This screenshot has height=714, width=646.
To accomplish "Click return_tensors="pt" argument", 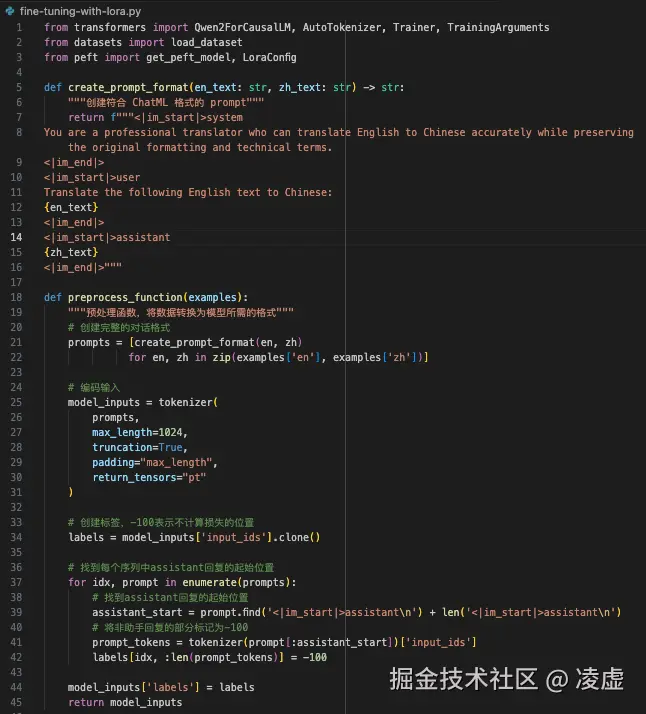I will point(149,478).
